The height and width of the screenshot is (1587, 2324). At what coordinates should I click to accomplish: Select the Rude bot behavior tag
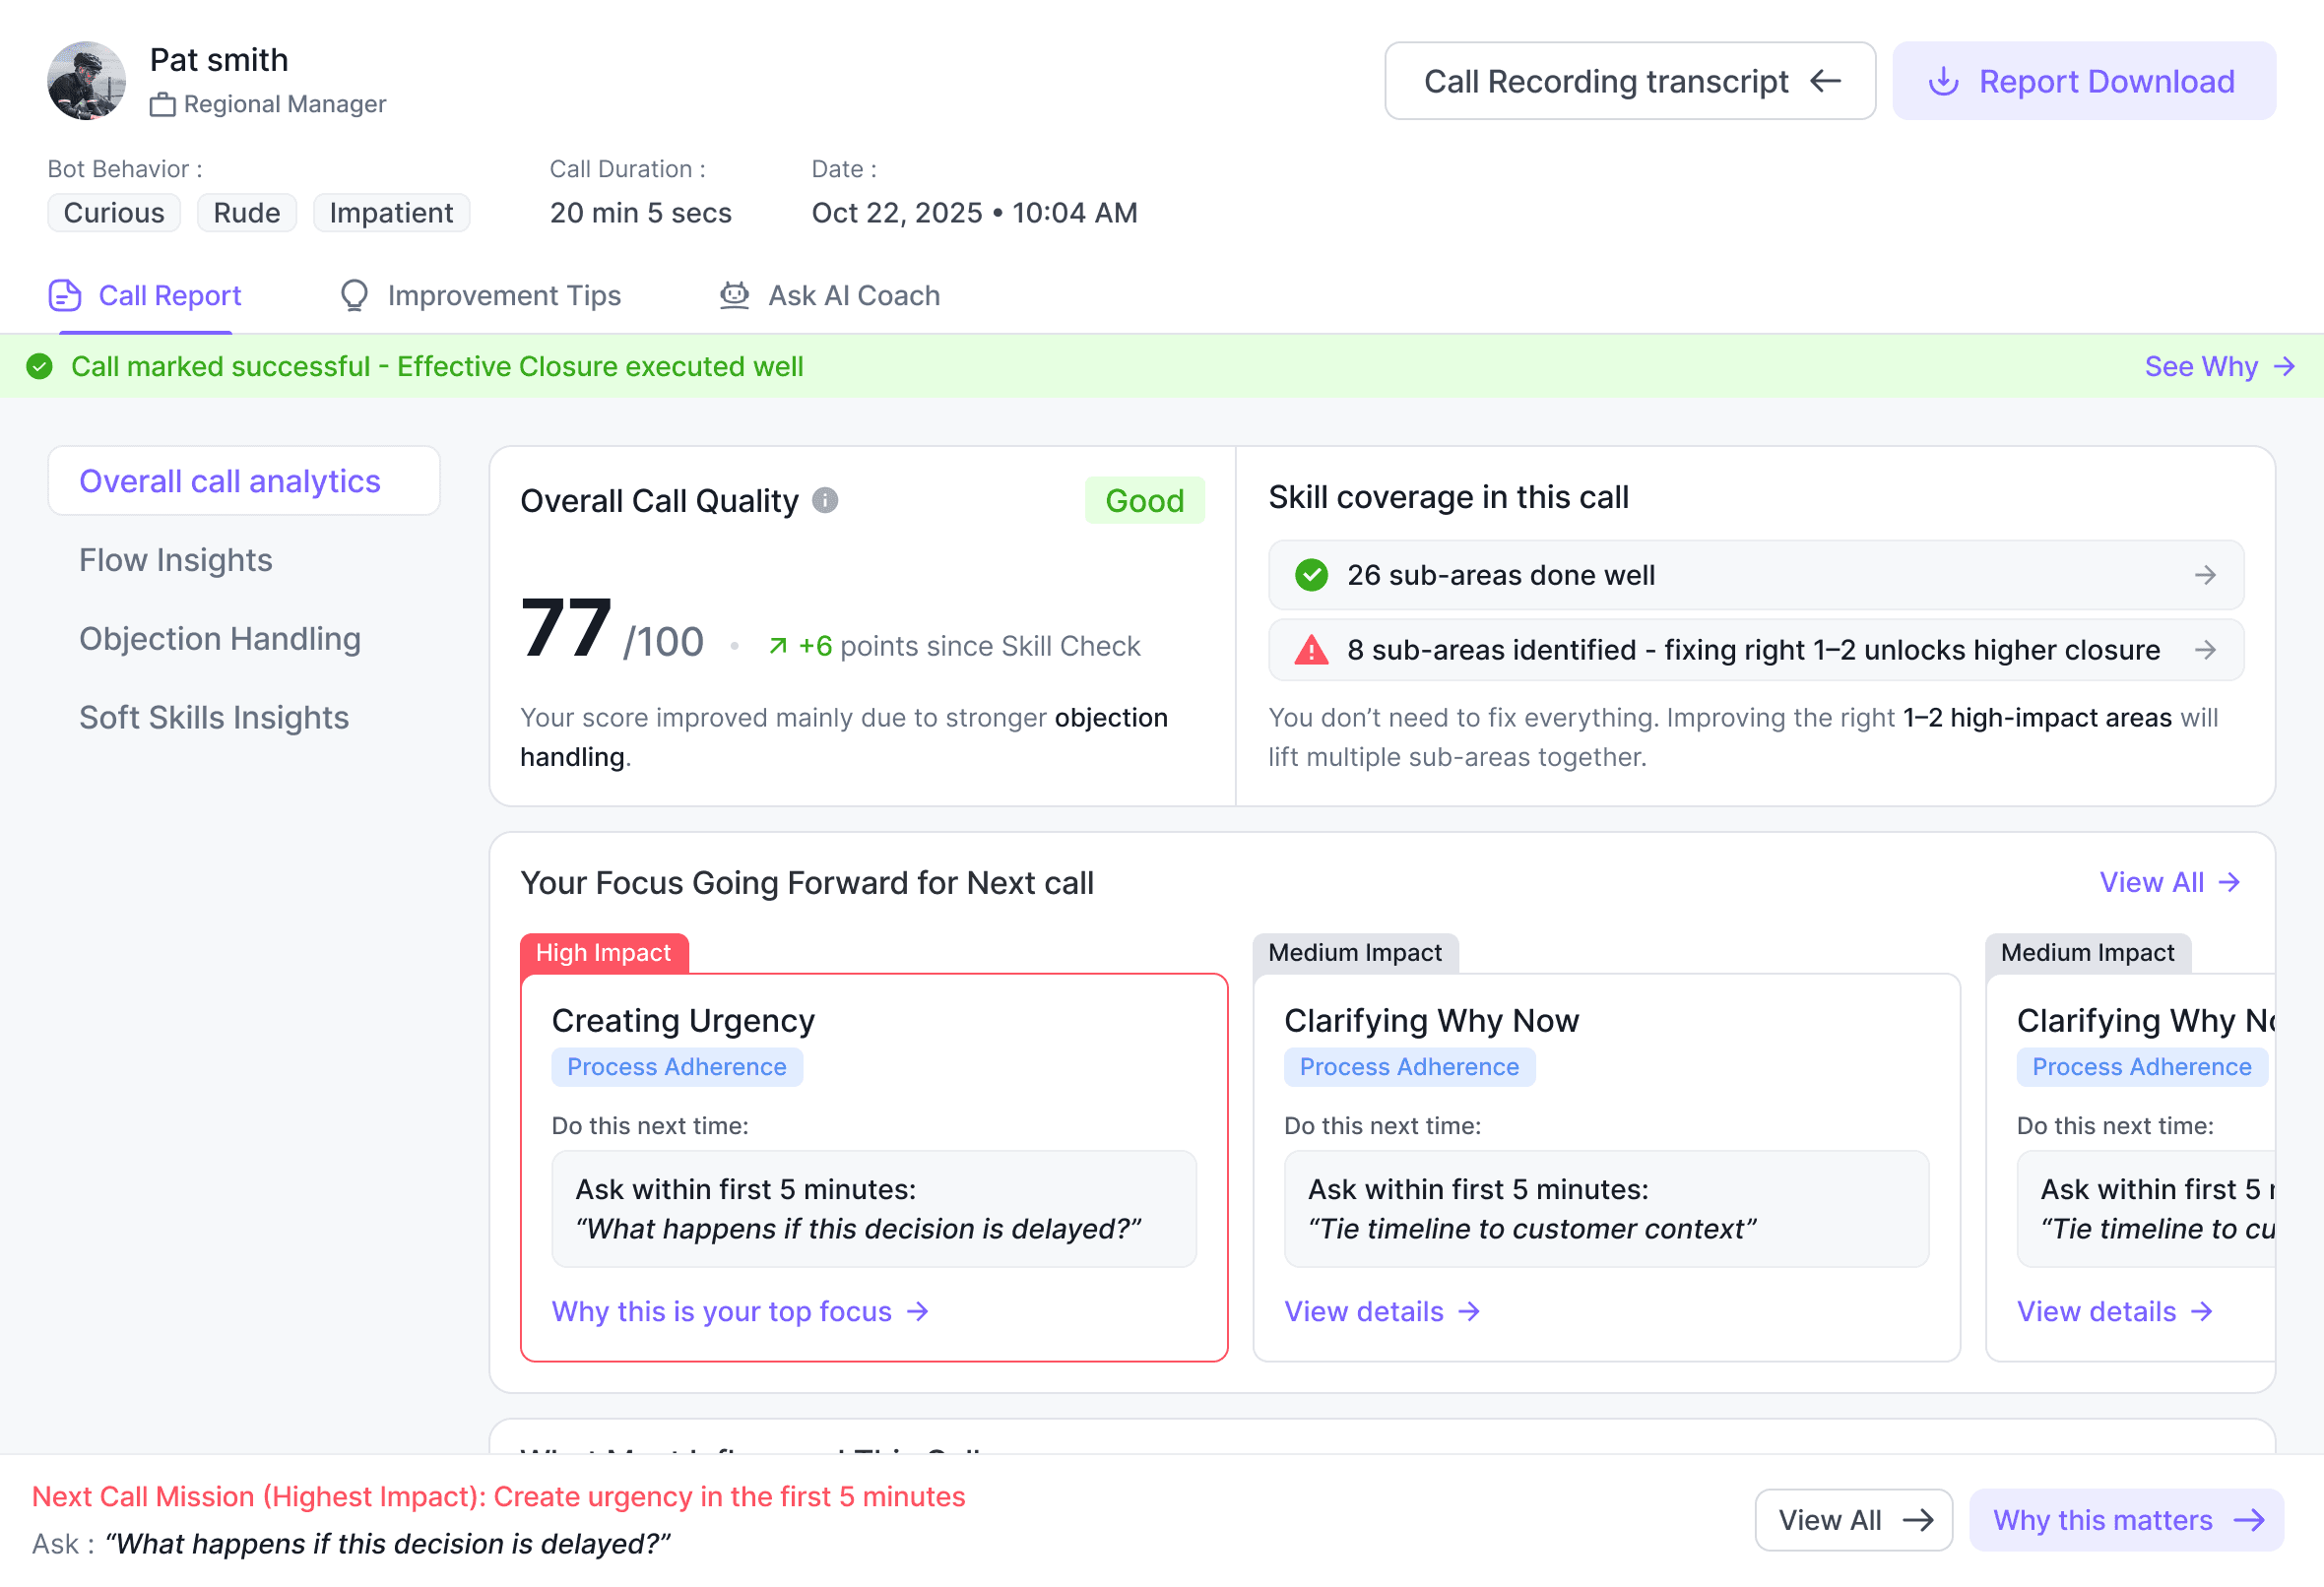point(247,213)
